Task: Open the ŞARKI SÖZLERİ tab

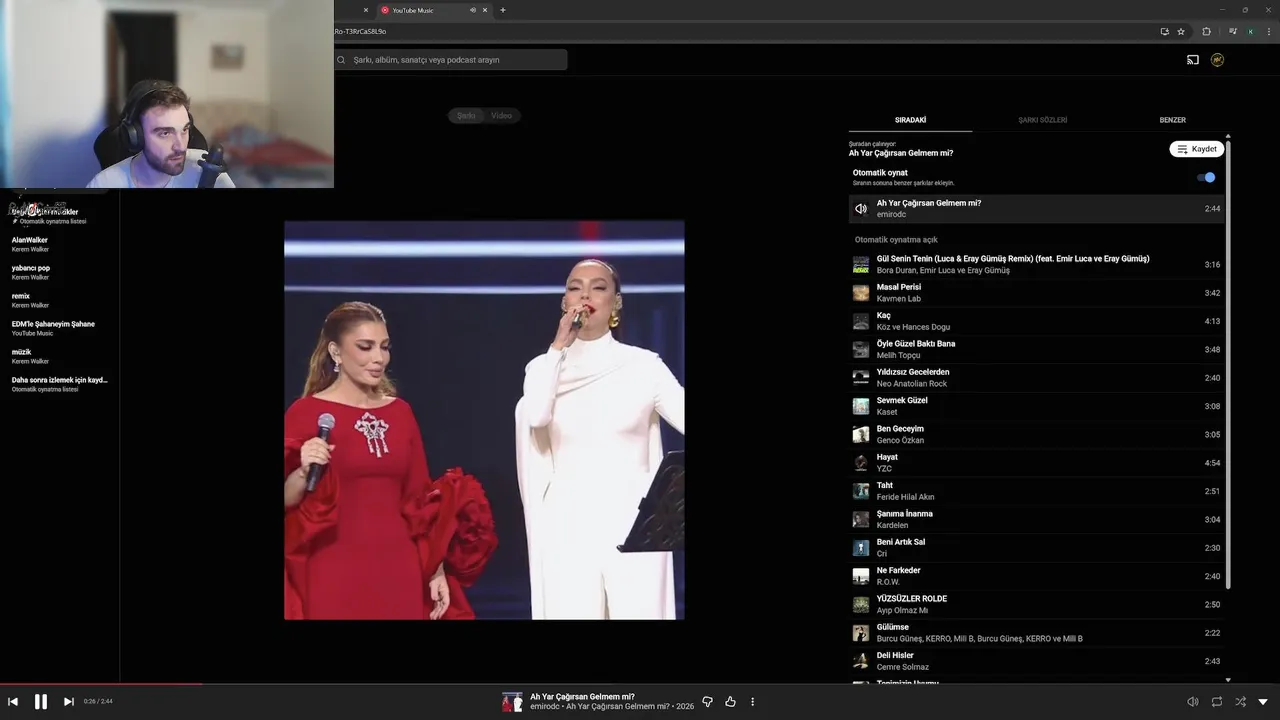Action: (1042, 120)
